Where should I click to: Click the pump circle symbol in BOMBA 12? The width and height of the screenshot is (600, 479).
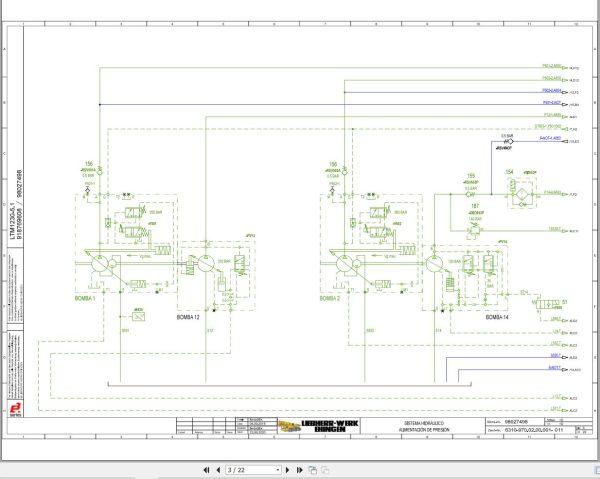[205, 263]
